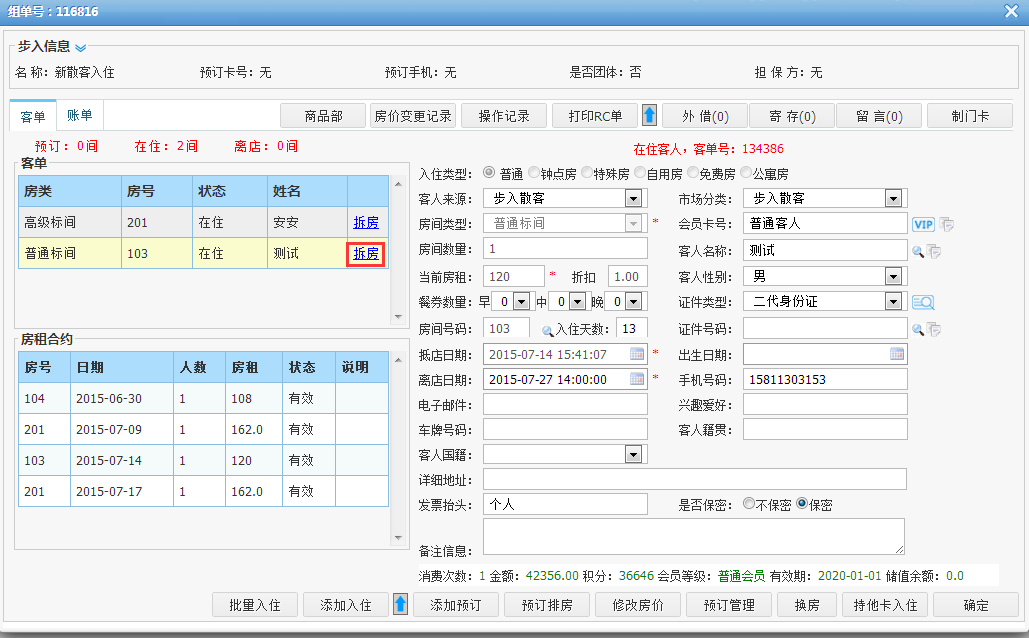The height and width of the screenshot is (638, 1029).
Task: Click the search magnifier next to 客人名称
Action: [917, 251]
